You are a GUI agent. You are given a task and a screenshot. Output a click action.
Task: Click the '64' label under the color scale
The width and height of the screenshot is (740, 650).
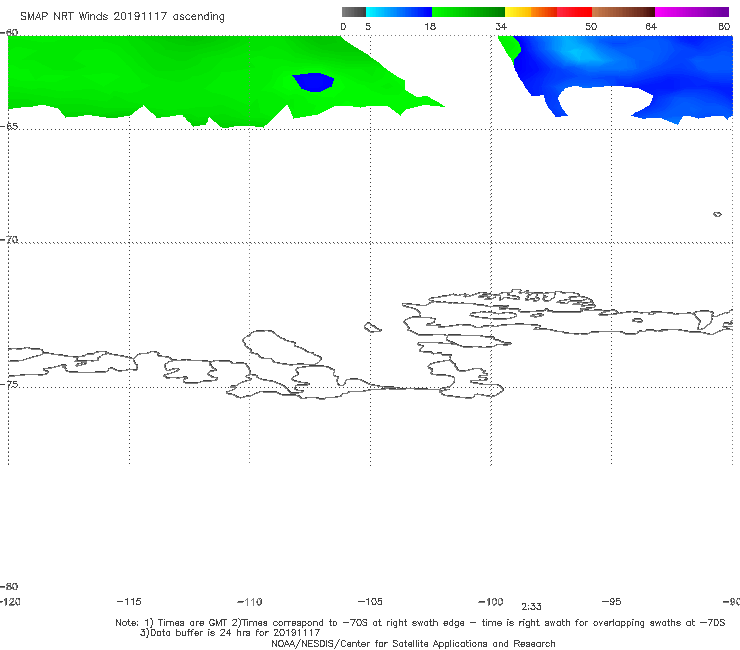pyautogui.click(x=651, y=26)
